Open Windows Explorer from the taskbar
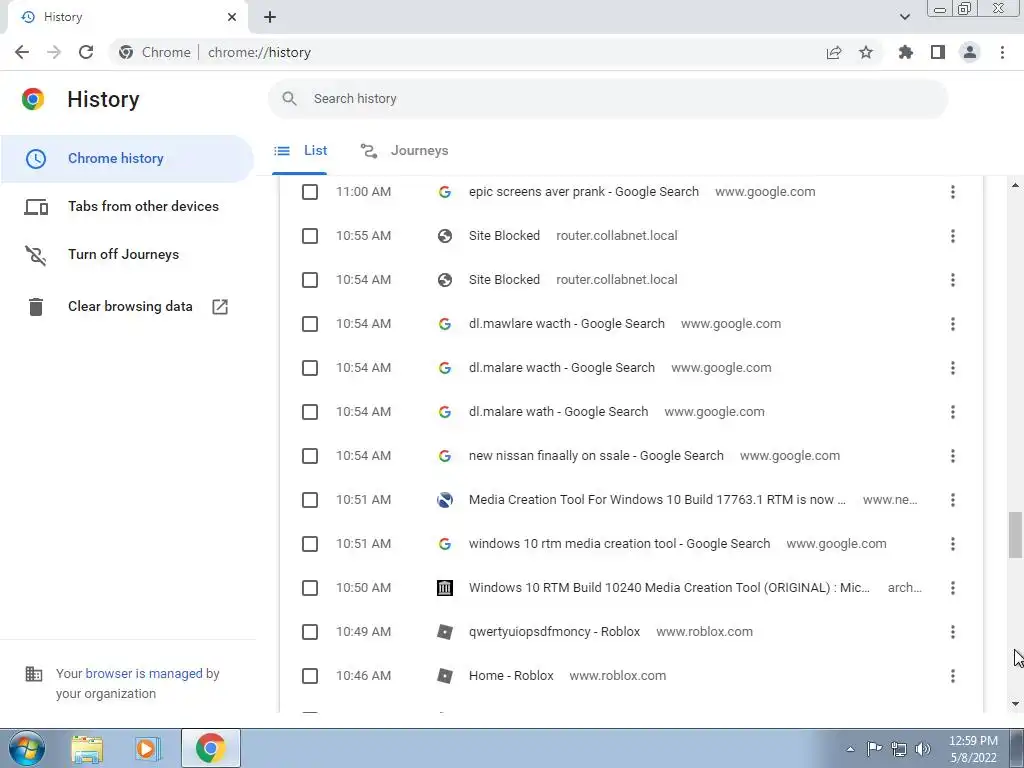Viewport: 1024px width, 768px height. click(x=87, y=748)
